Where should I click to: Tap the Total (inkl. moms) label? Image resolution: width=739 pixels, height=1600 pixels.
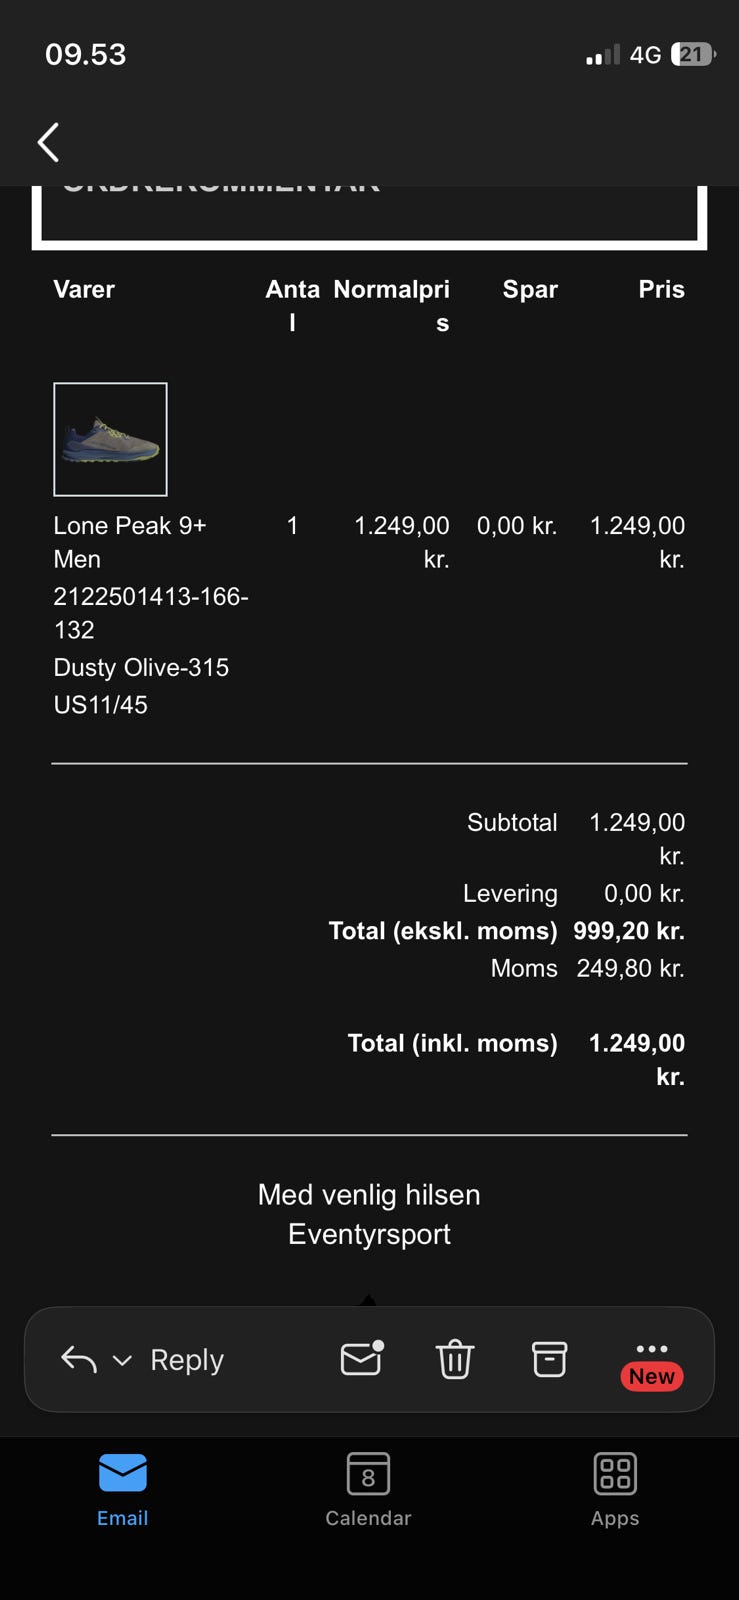click(452, 1043)
